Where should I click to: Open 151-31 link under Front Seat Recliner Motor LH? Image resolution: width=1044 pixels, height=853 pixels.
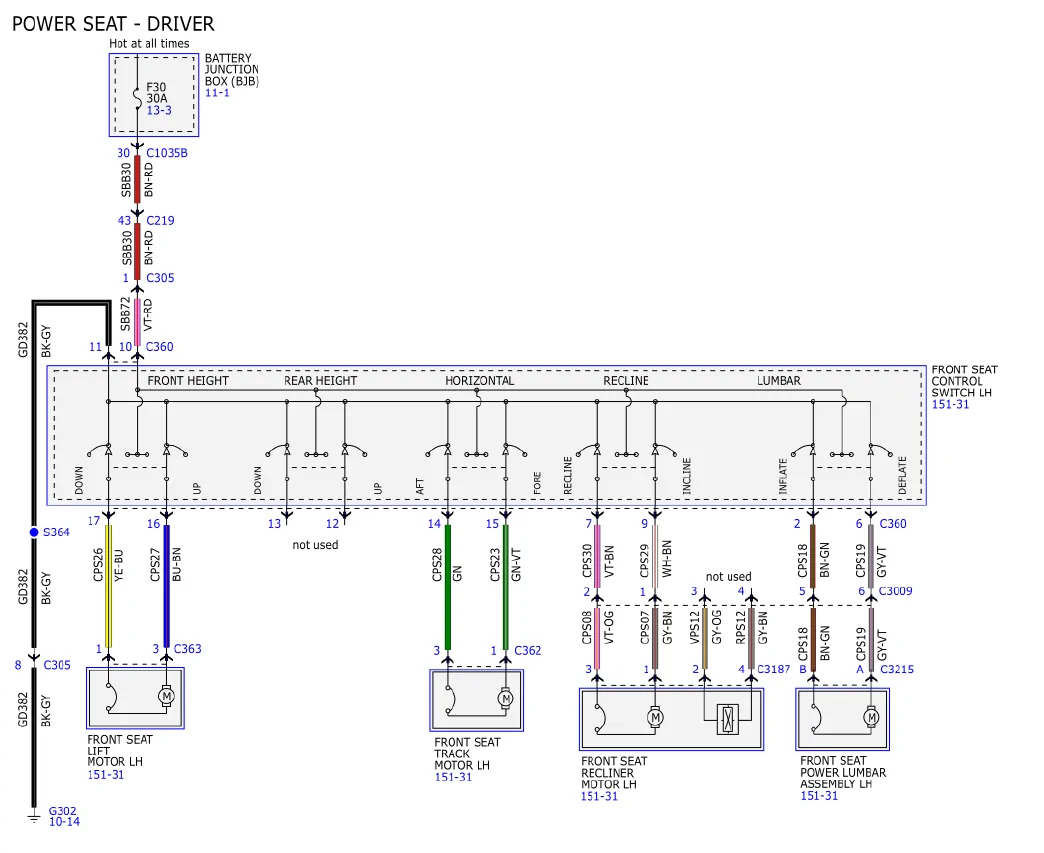(x=599, y=796)
